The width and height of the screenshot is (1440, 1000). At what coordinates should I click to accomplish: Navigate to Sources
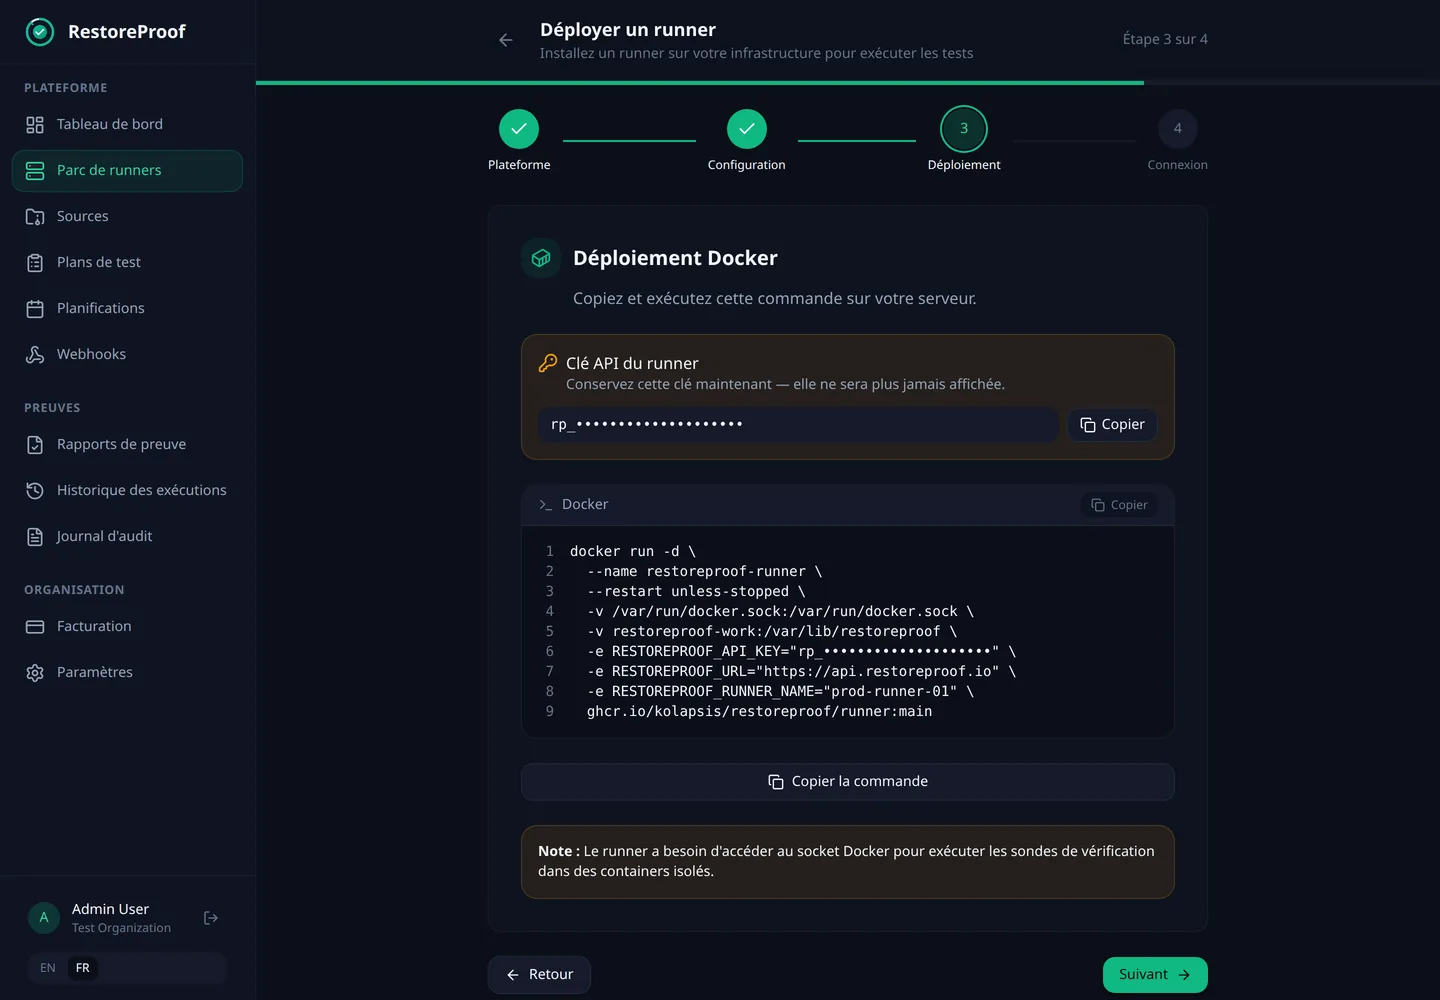click(x=127, y=217)
